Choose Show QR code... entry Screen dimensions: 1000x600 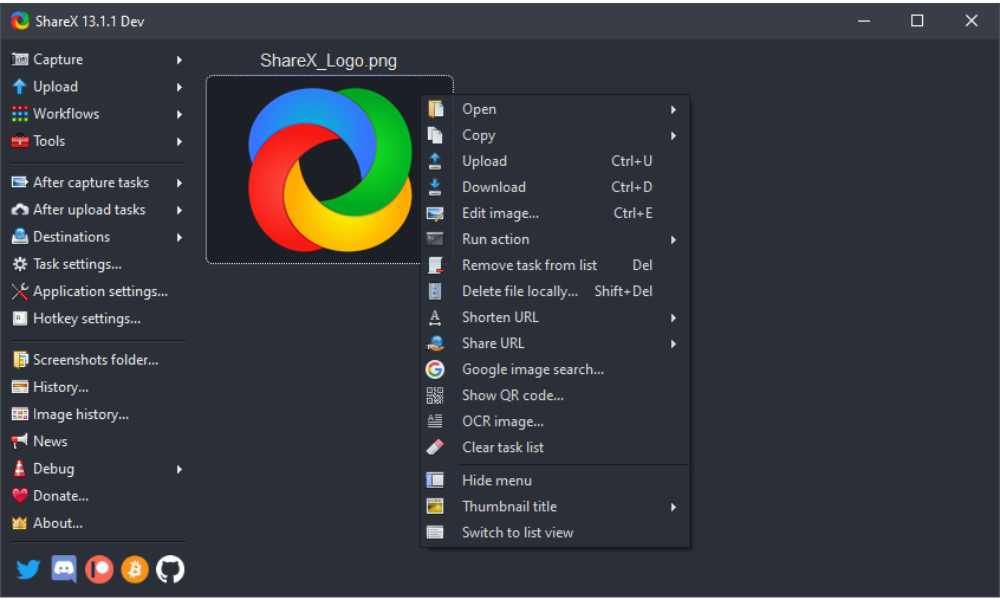coord(554,395)
